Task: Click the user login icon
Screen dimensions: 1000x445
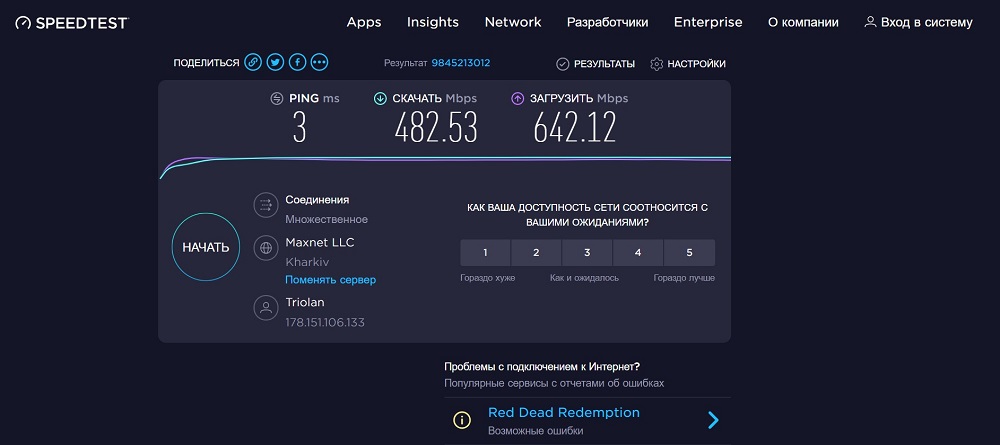Action: (870, 22)
